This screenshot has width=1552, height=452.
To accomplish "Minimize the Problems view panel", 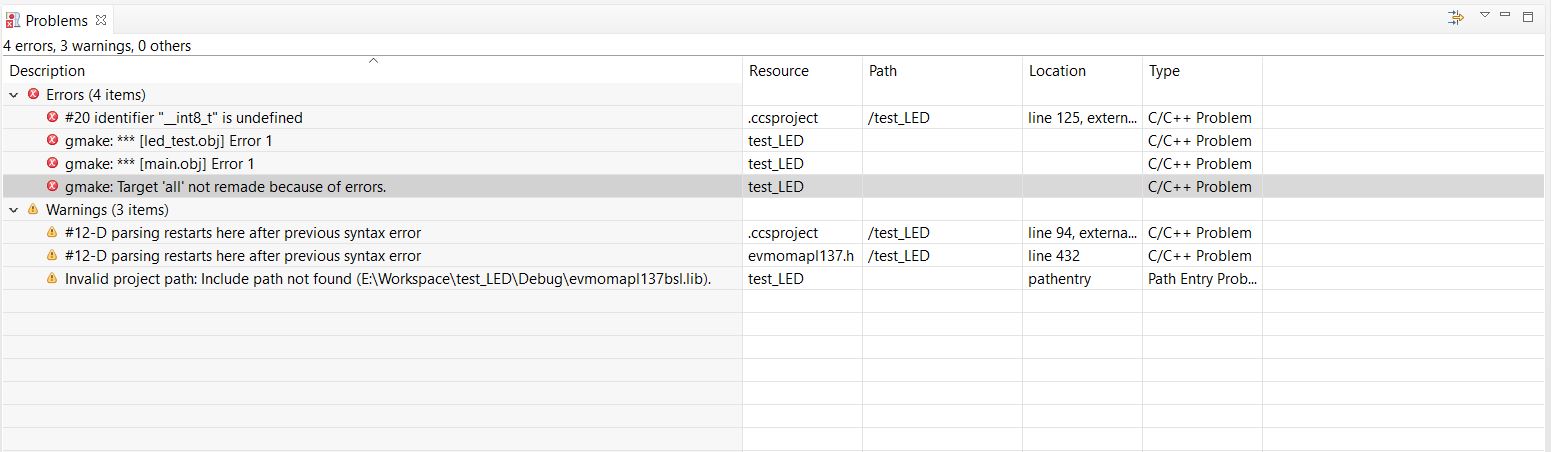I will pyautogui.click(x=1505, y=15).
